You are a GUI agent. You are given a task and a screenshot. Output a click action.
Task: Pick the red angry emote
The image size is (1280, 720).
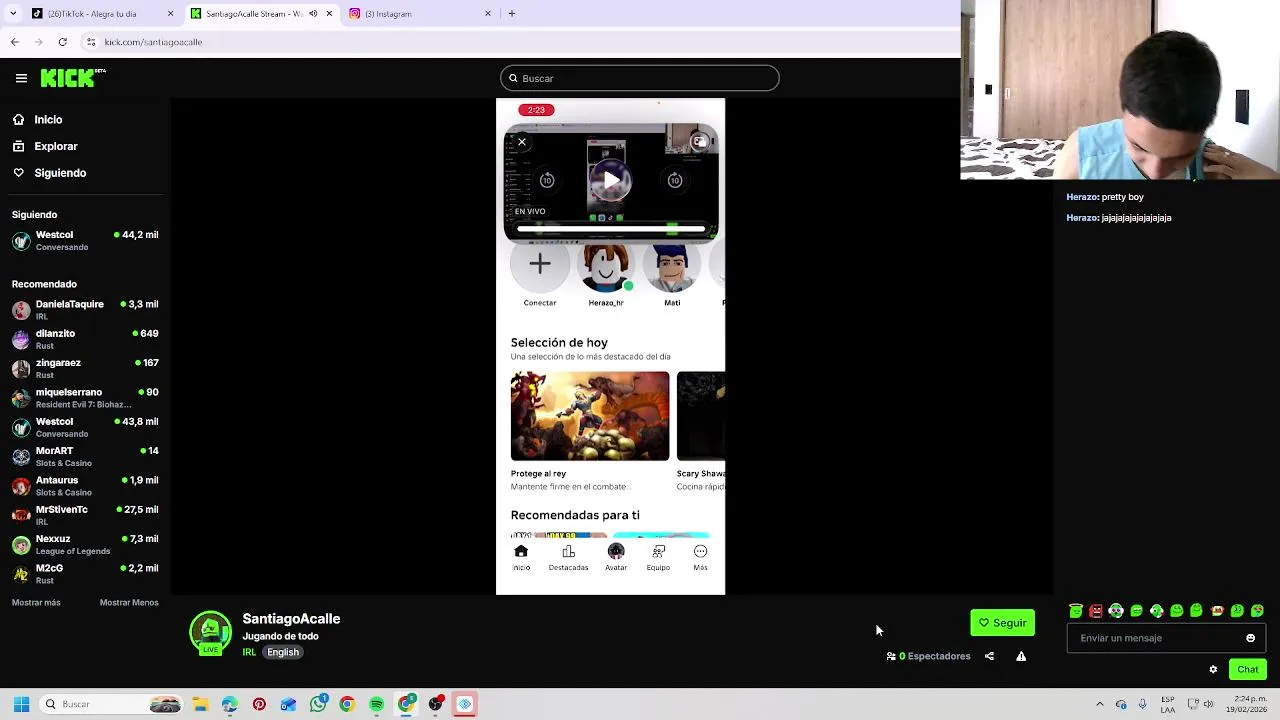tap(1096, 610)
